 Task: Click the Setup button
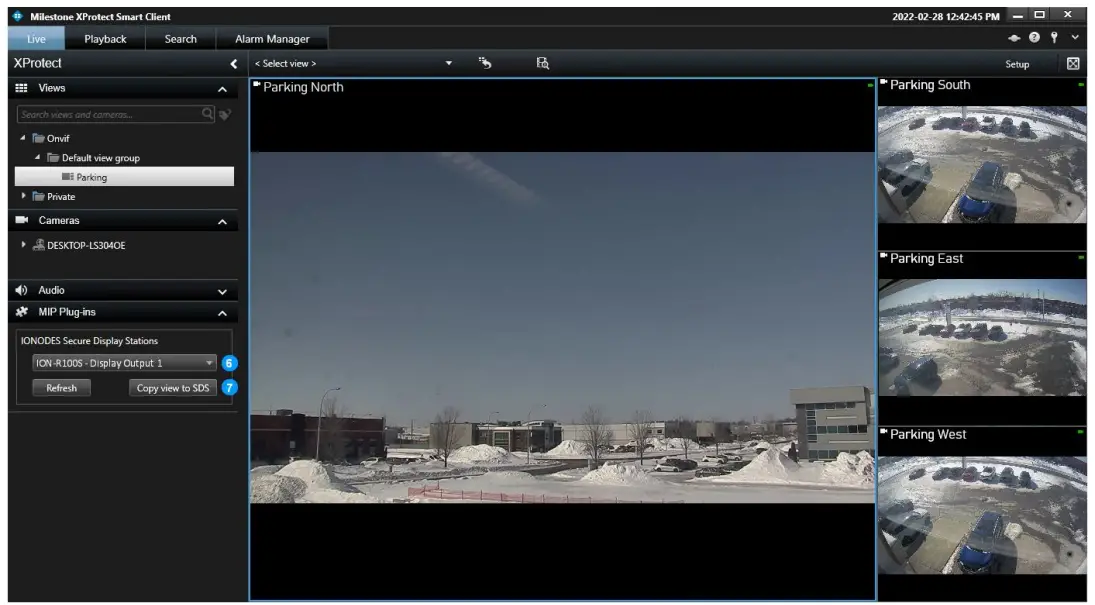click(x=1017, y=64)
